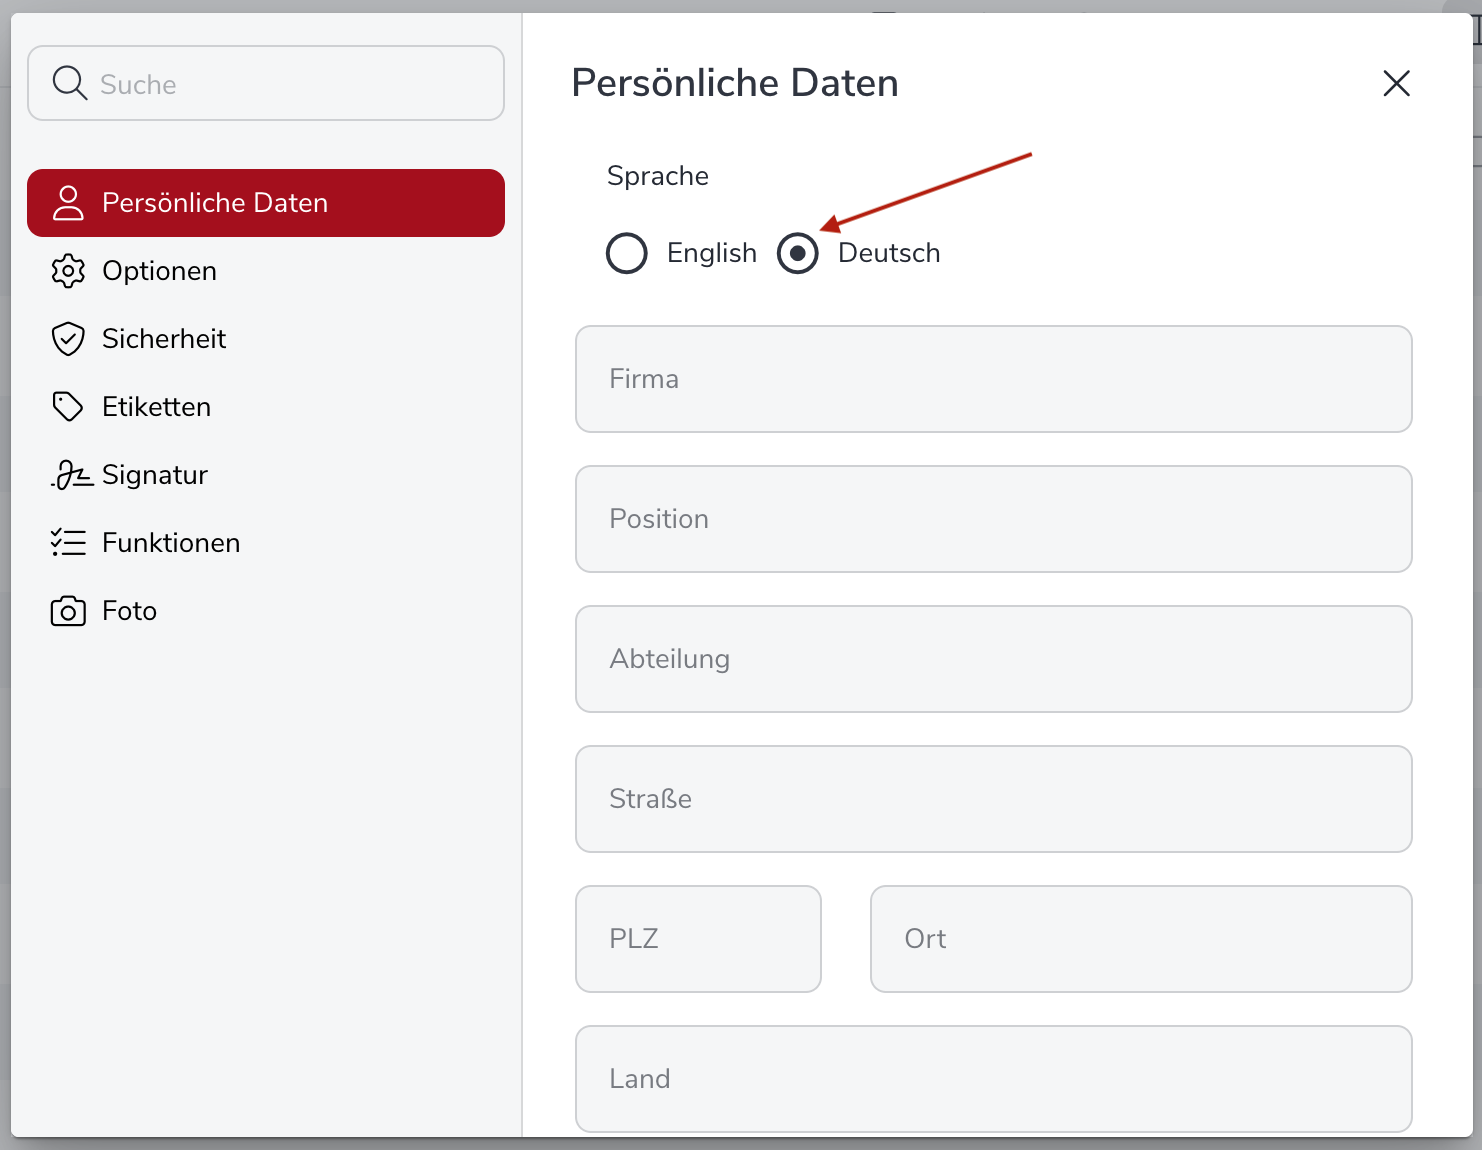Click into the Abteilung input field
Viewport: 1482px width, 1150px height.
(x=993, y=659)
